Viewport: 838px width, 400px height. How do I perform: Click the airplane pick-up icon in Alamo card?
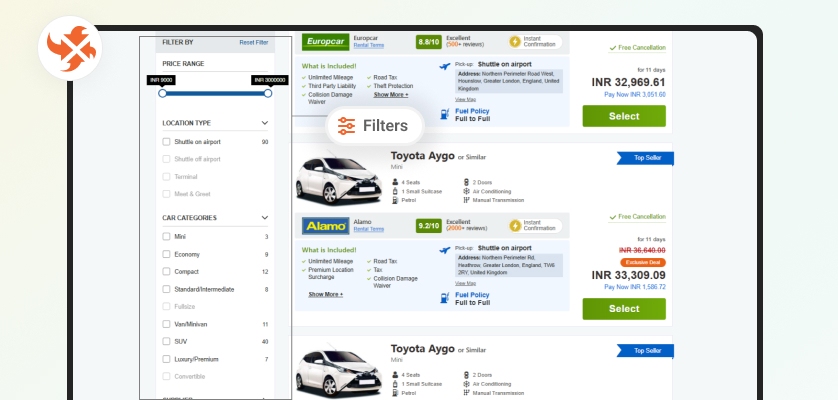pyautogui.click(x=445, y=250)
